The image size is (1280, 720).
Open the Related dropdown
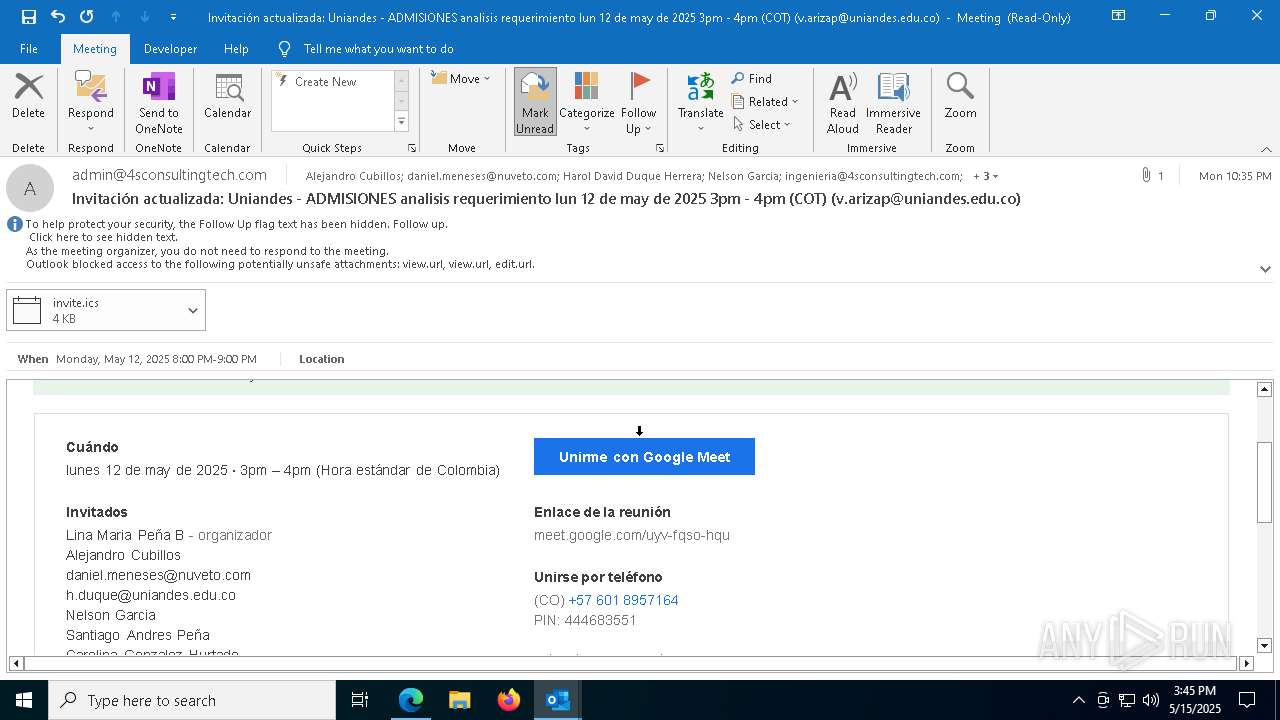[x=766, y=102]
